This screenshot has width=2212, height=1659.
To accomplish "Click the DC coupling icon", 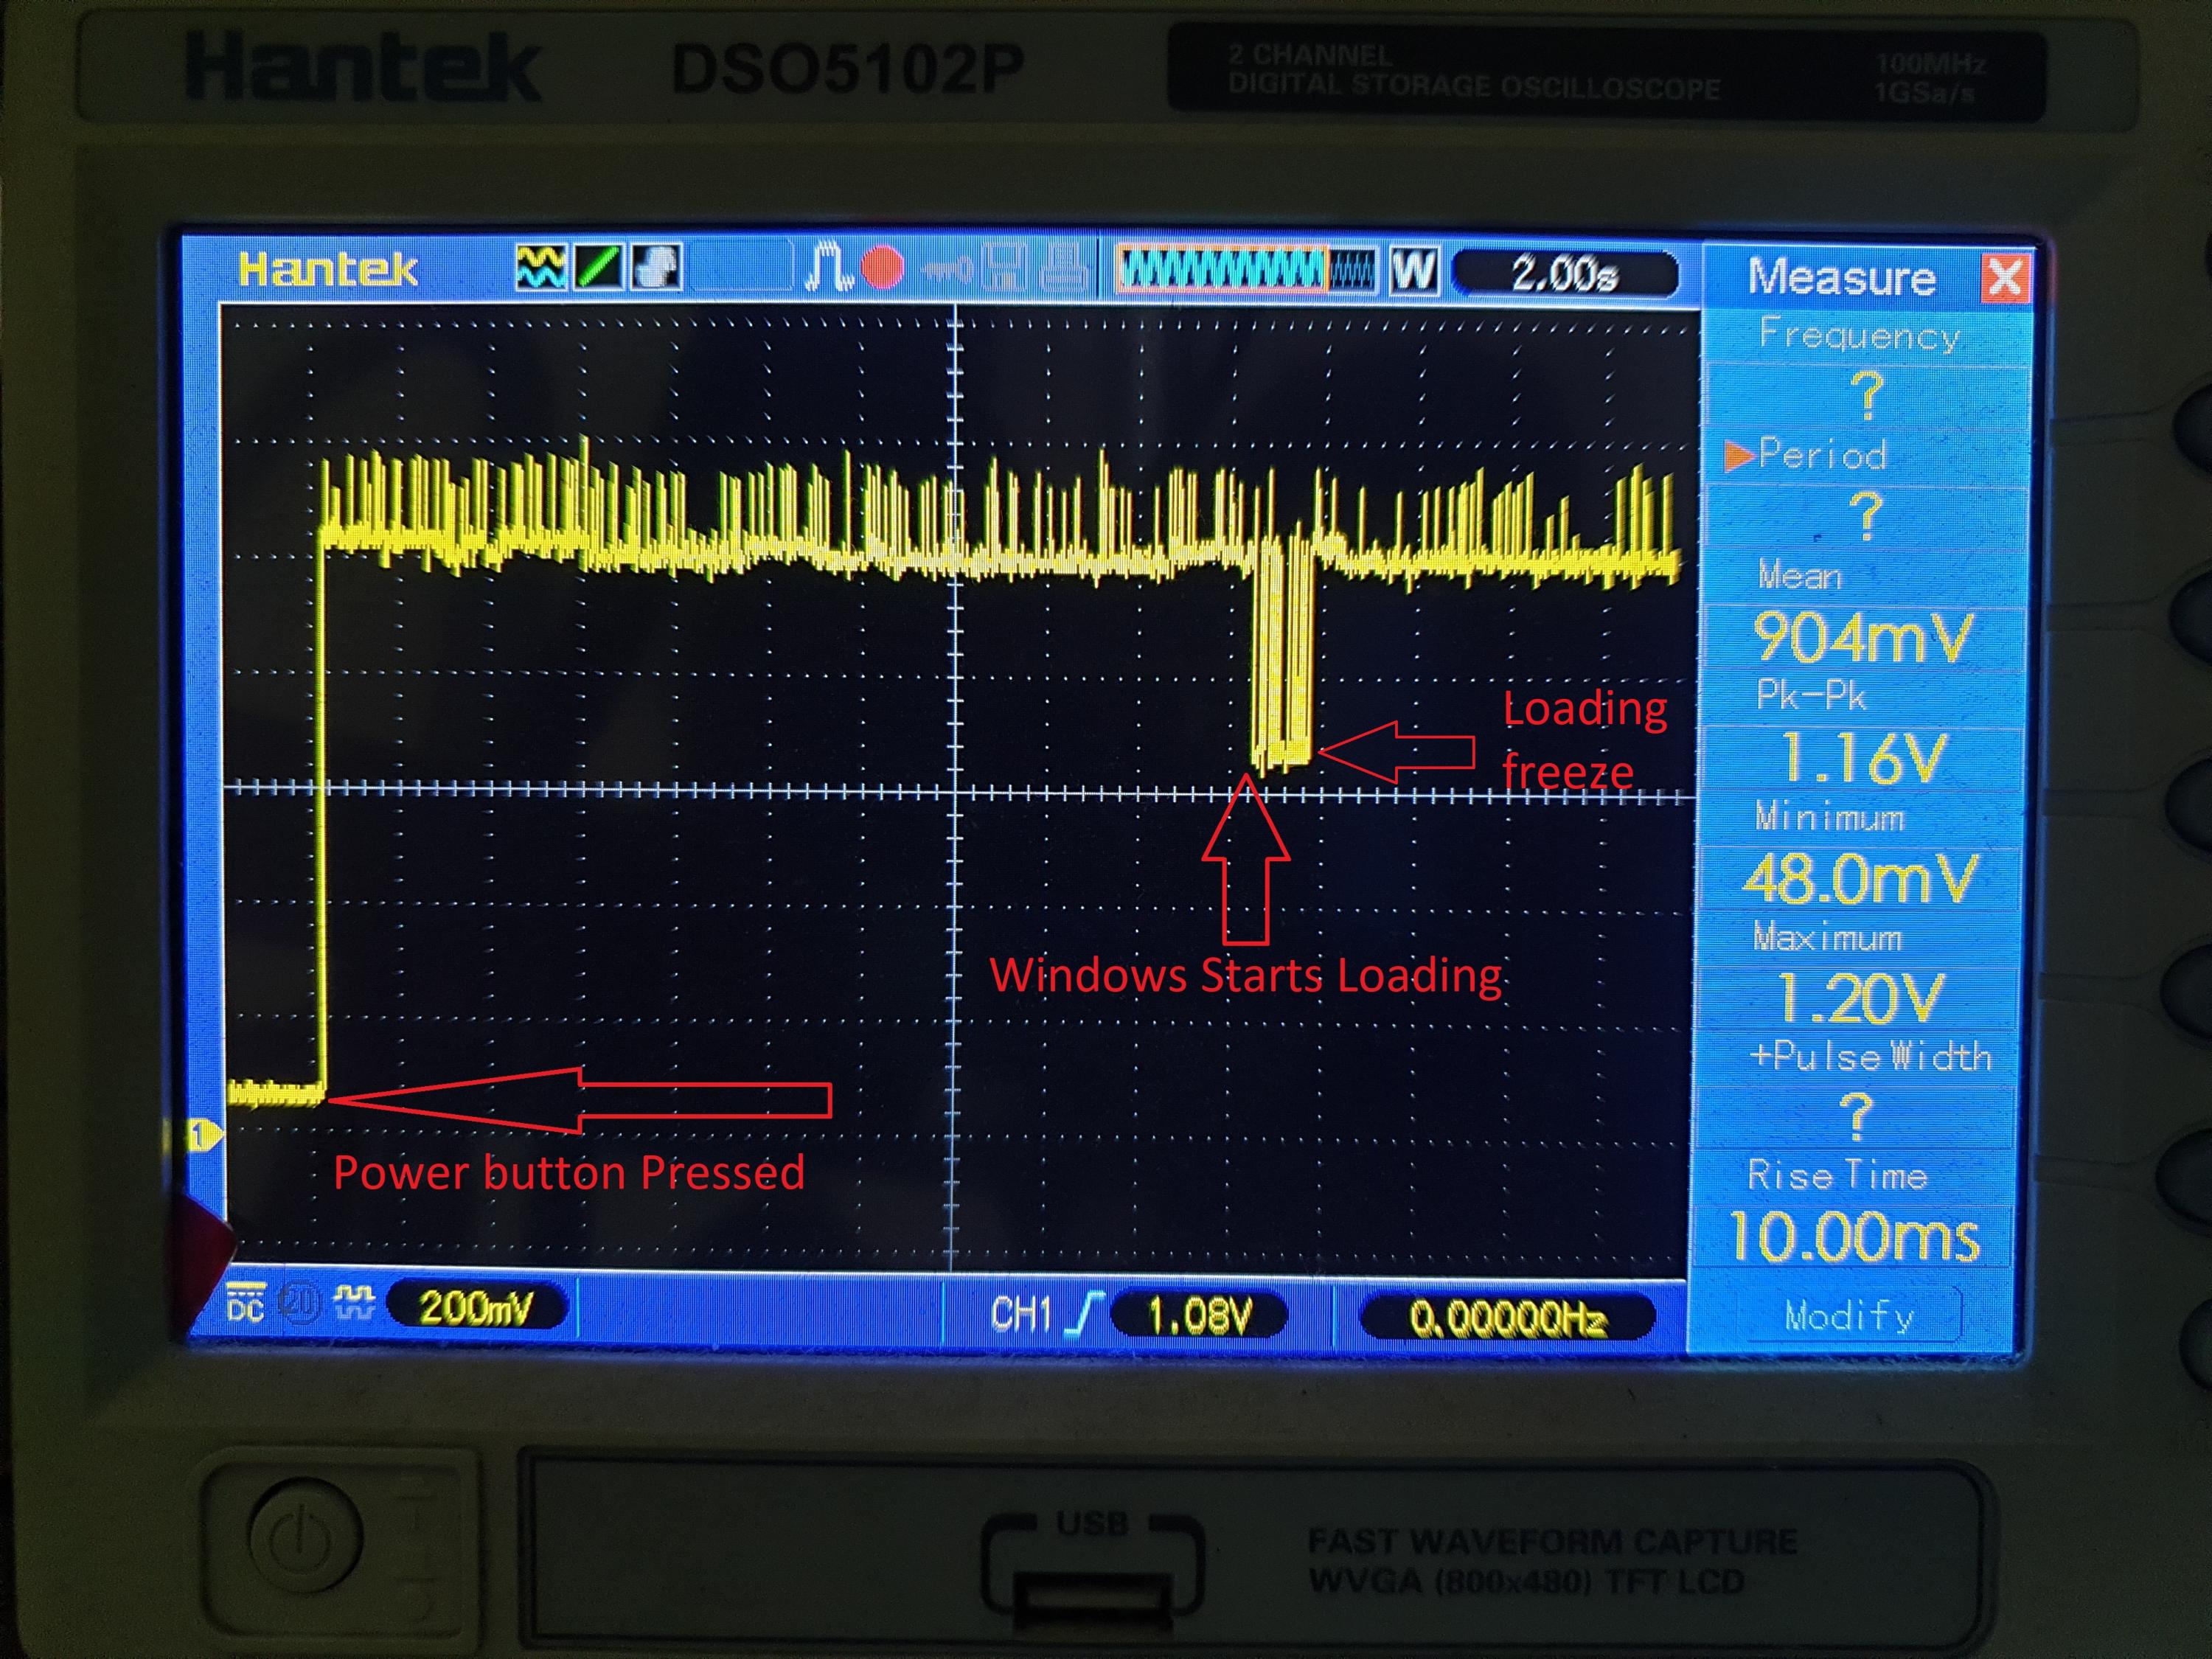I will tap(246, 1302).
